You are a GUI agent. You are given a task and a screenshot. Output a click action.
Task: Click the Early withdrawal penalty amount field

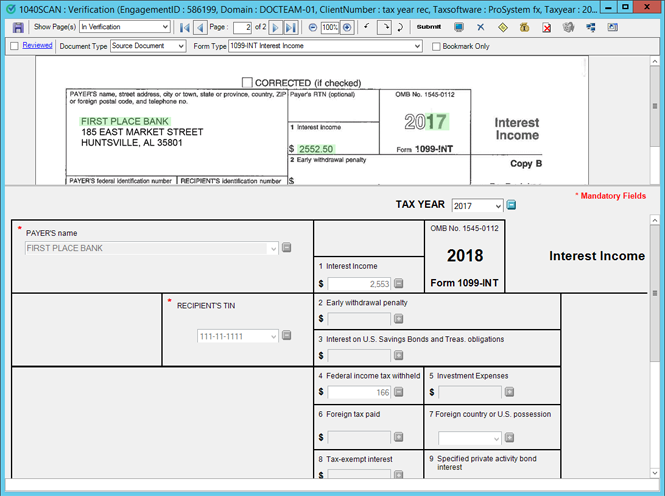(359, 319)
